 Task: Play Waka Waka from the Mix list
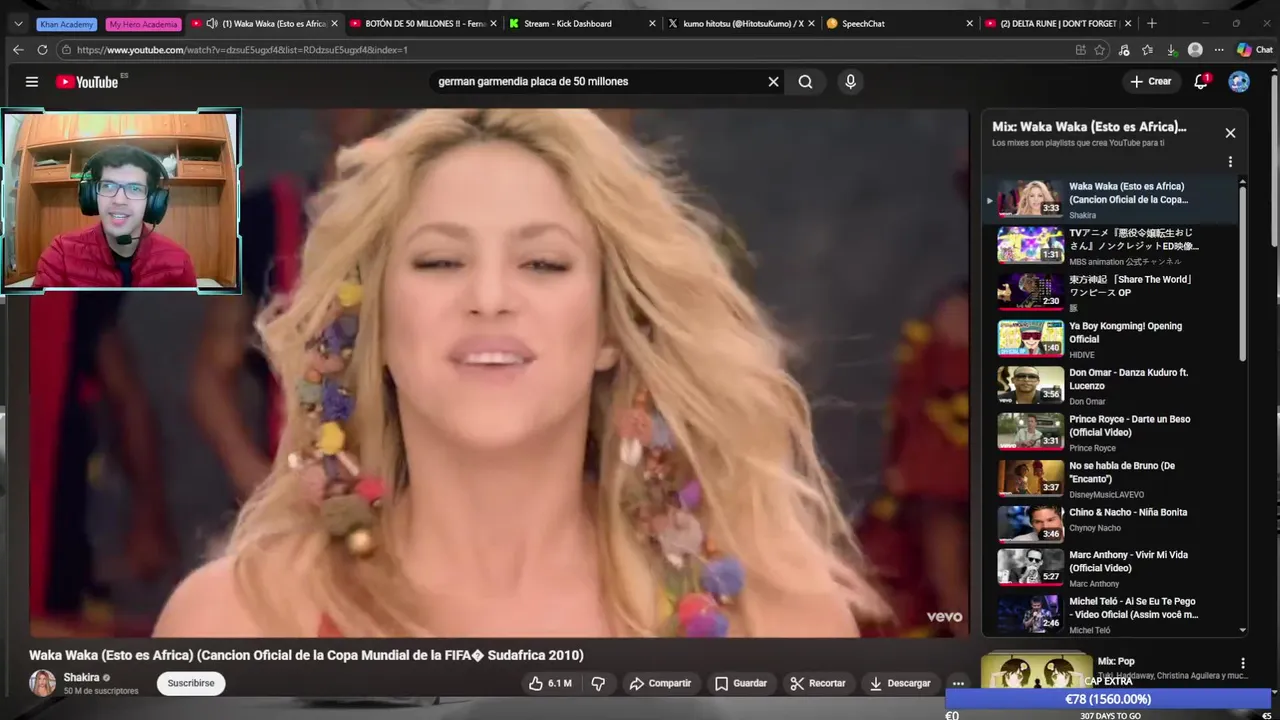click(x=1110, y=199)
